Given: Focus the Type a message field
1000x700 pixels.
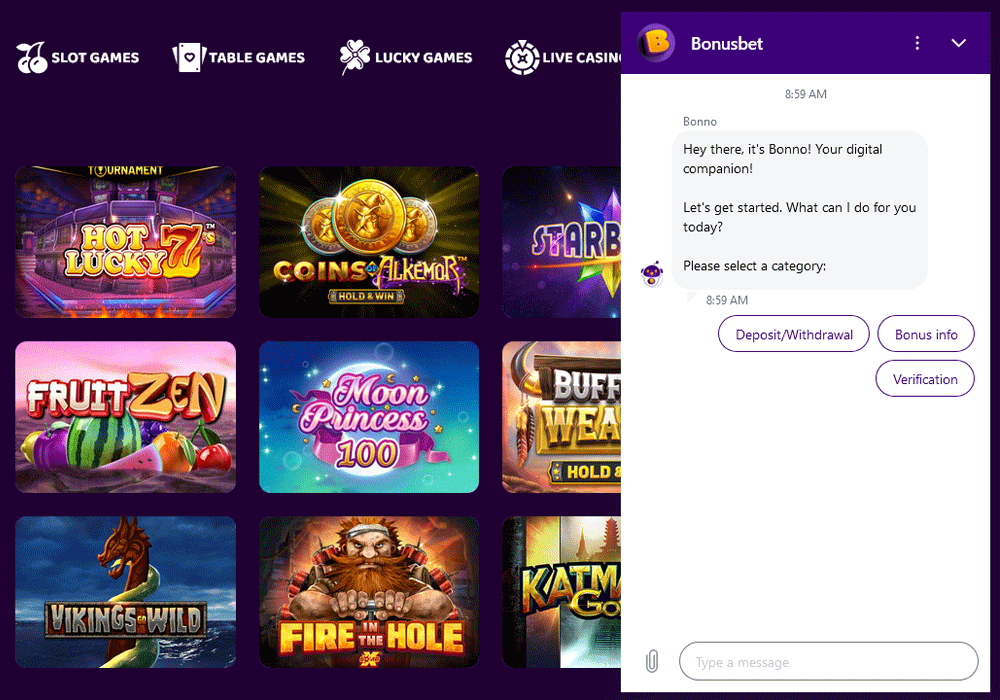Looking at the screenshot, I should point(828,662).
